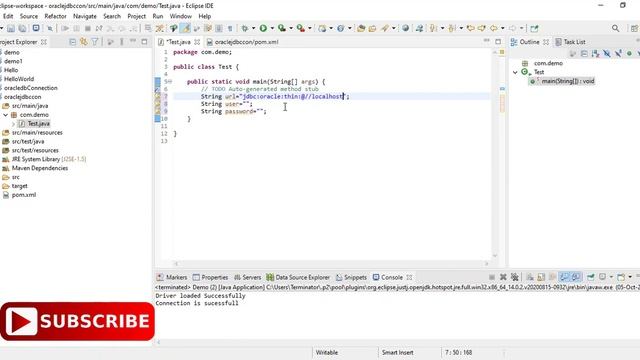Screen dimensions: 640x360
Task: Click the editor horizontal scrollbar
Action: click(331, 264)
